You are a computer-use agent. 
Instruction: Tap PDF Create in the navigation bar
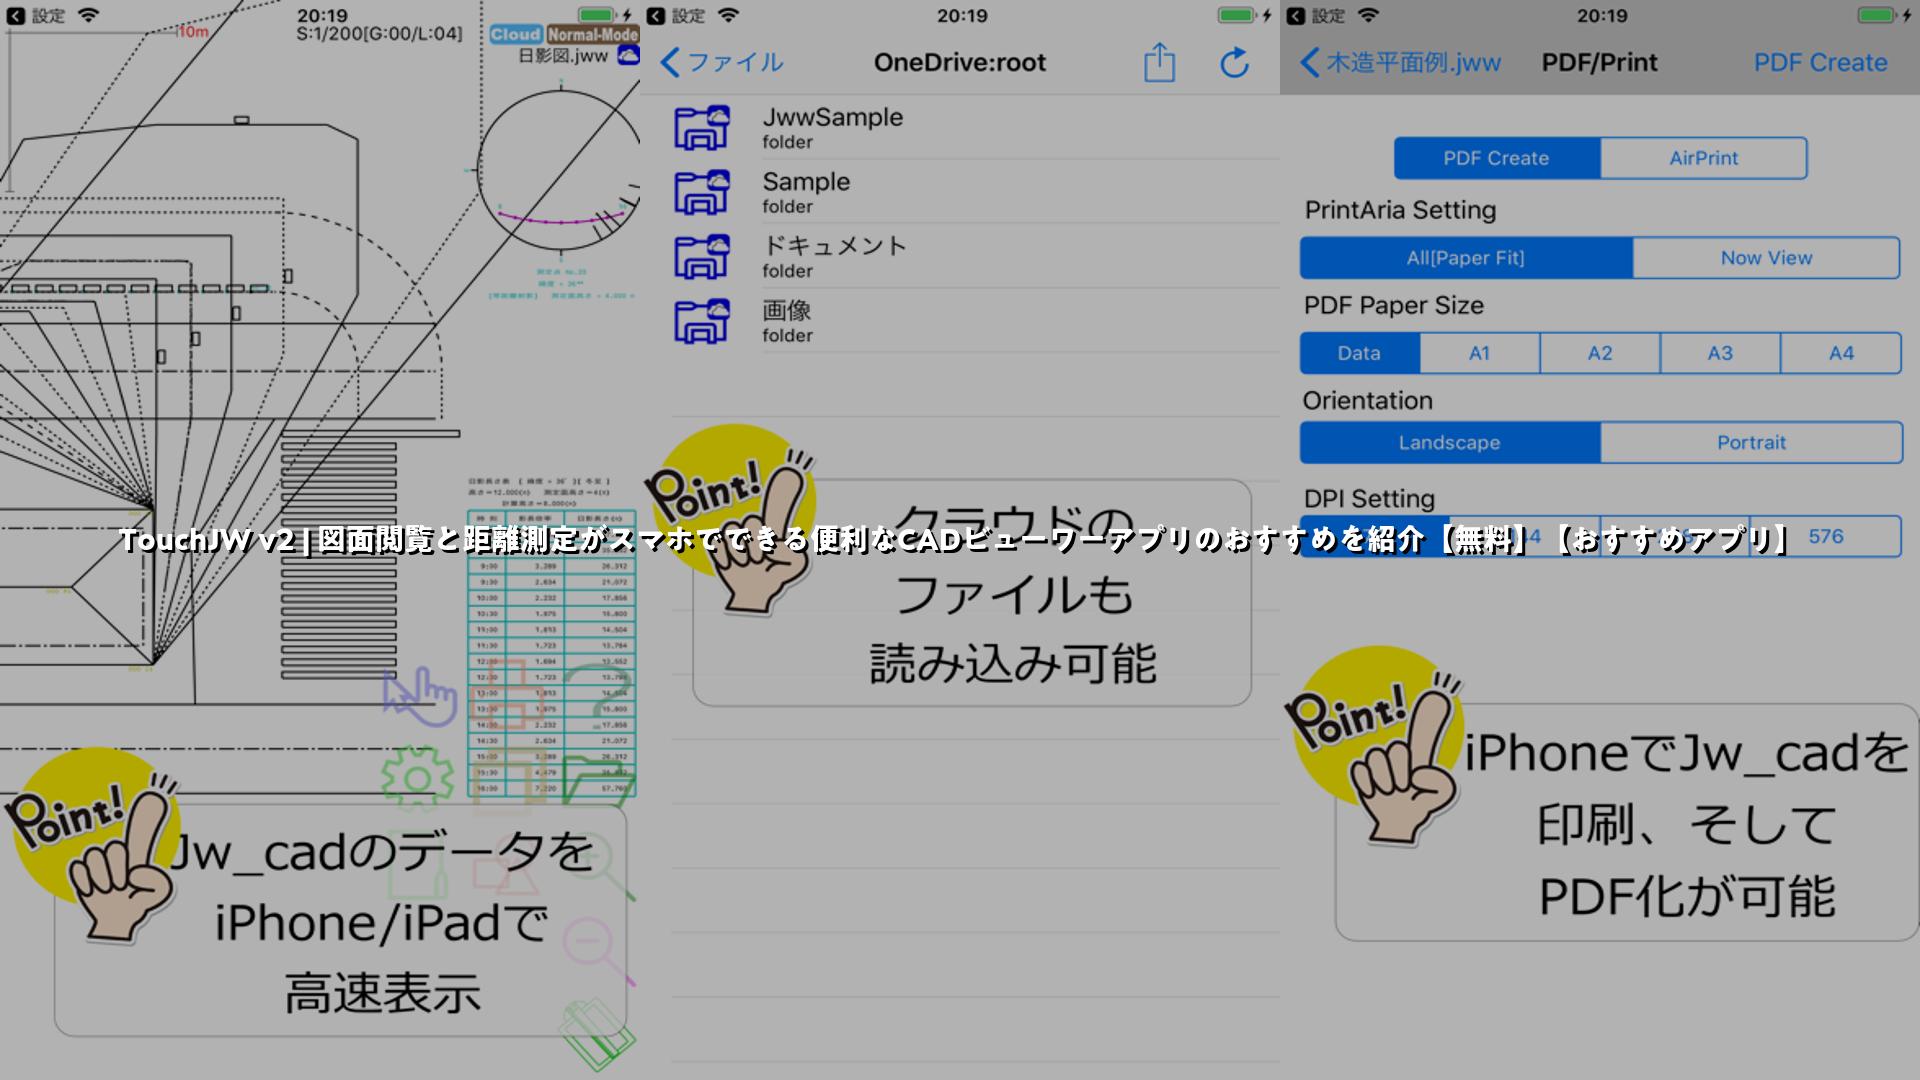tap(1820, 62)
